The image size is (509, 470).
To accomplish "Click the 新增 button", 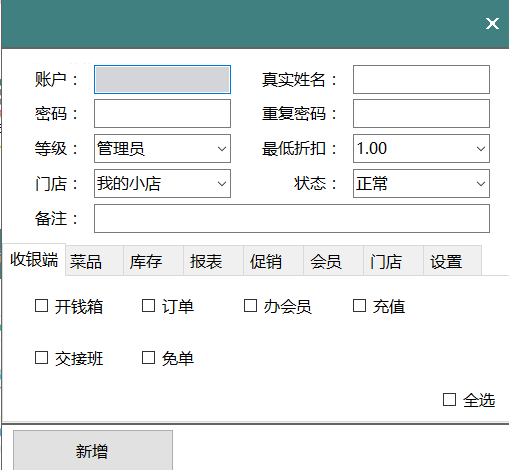I will pyautogui.click(x=93, y=450).
